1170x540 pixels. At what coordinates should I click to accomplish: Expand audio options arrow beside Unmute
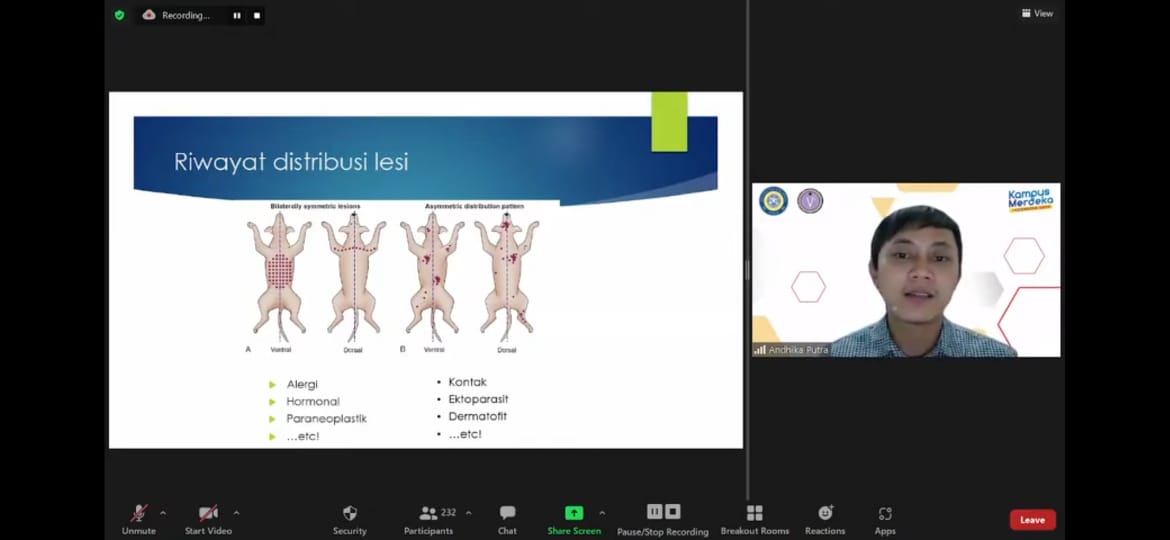point(163,512)
